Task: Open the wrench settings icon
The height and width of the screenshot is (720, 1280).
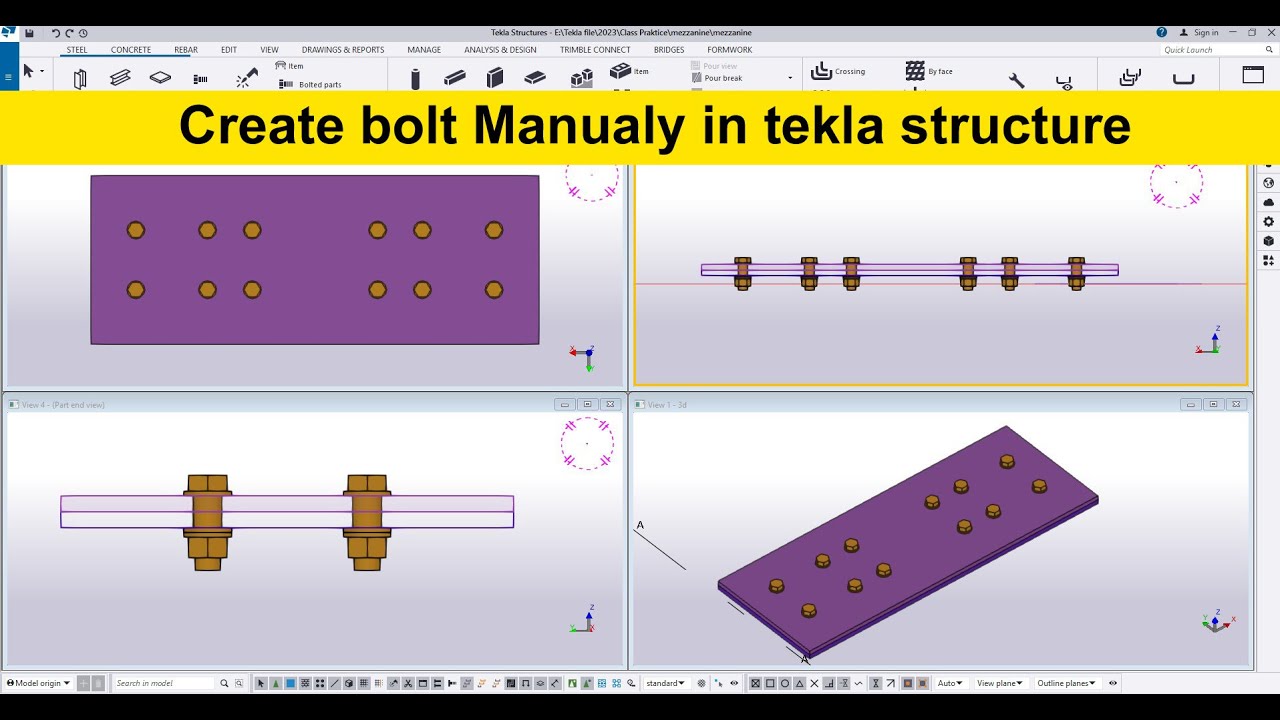Action: [1016, 81]
